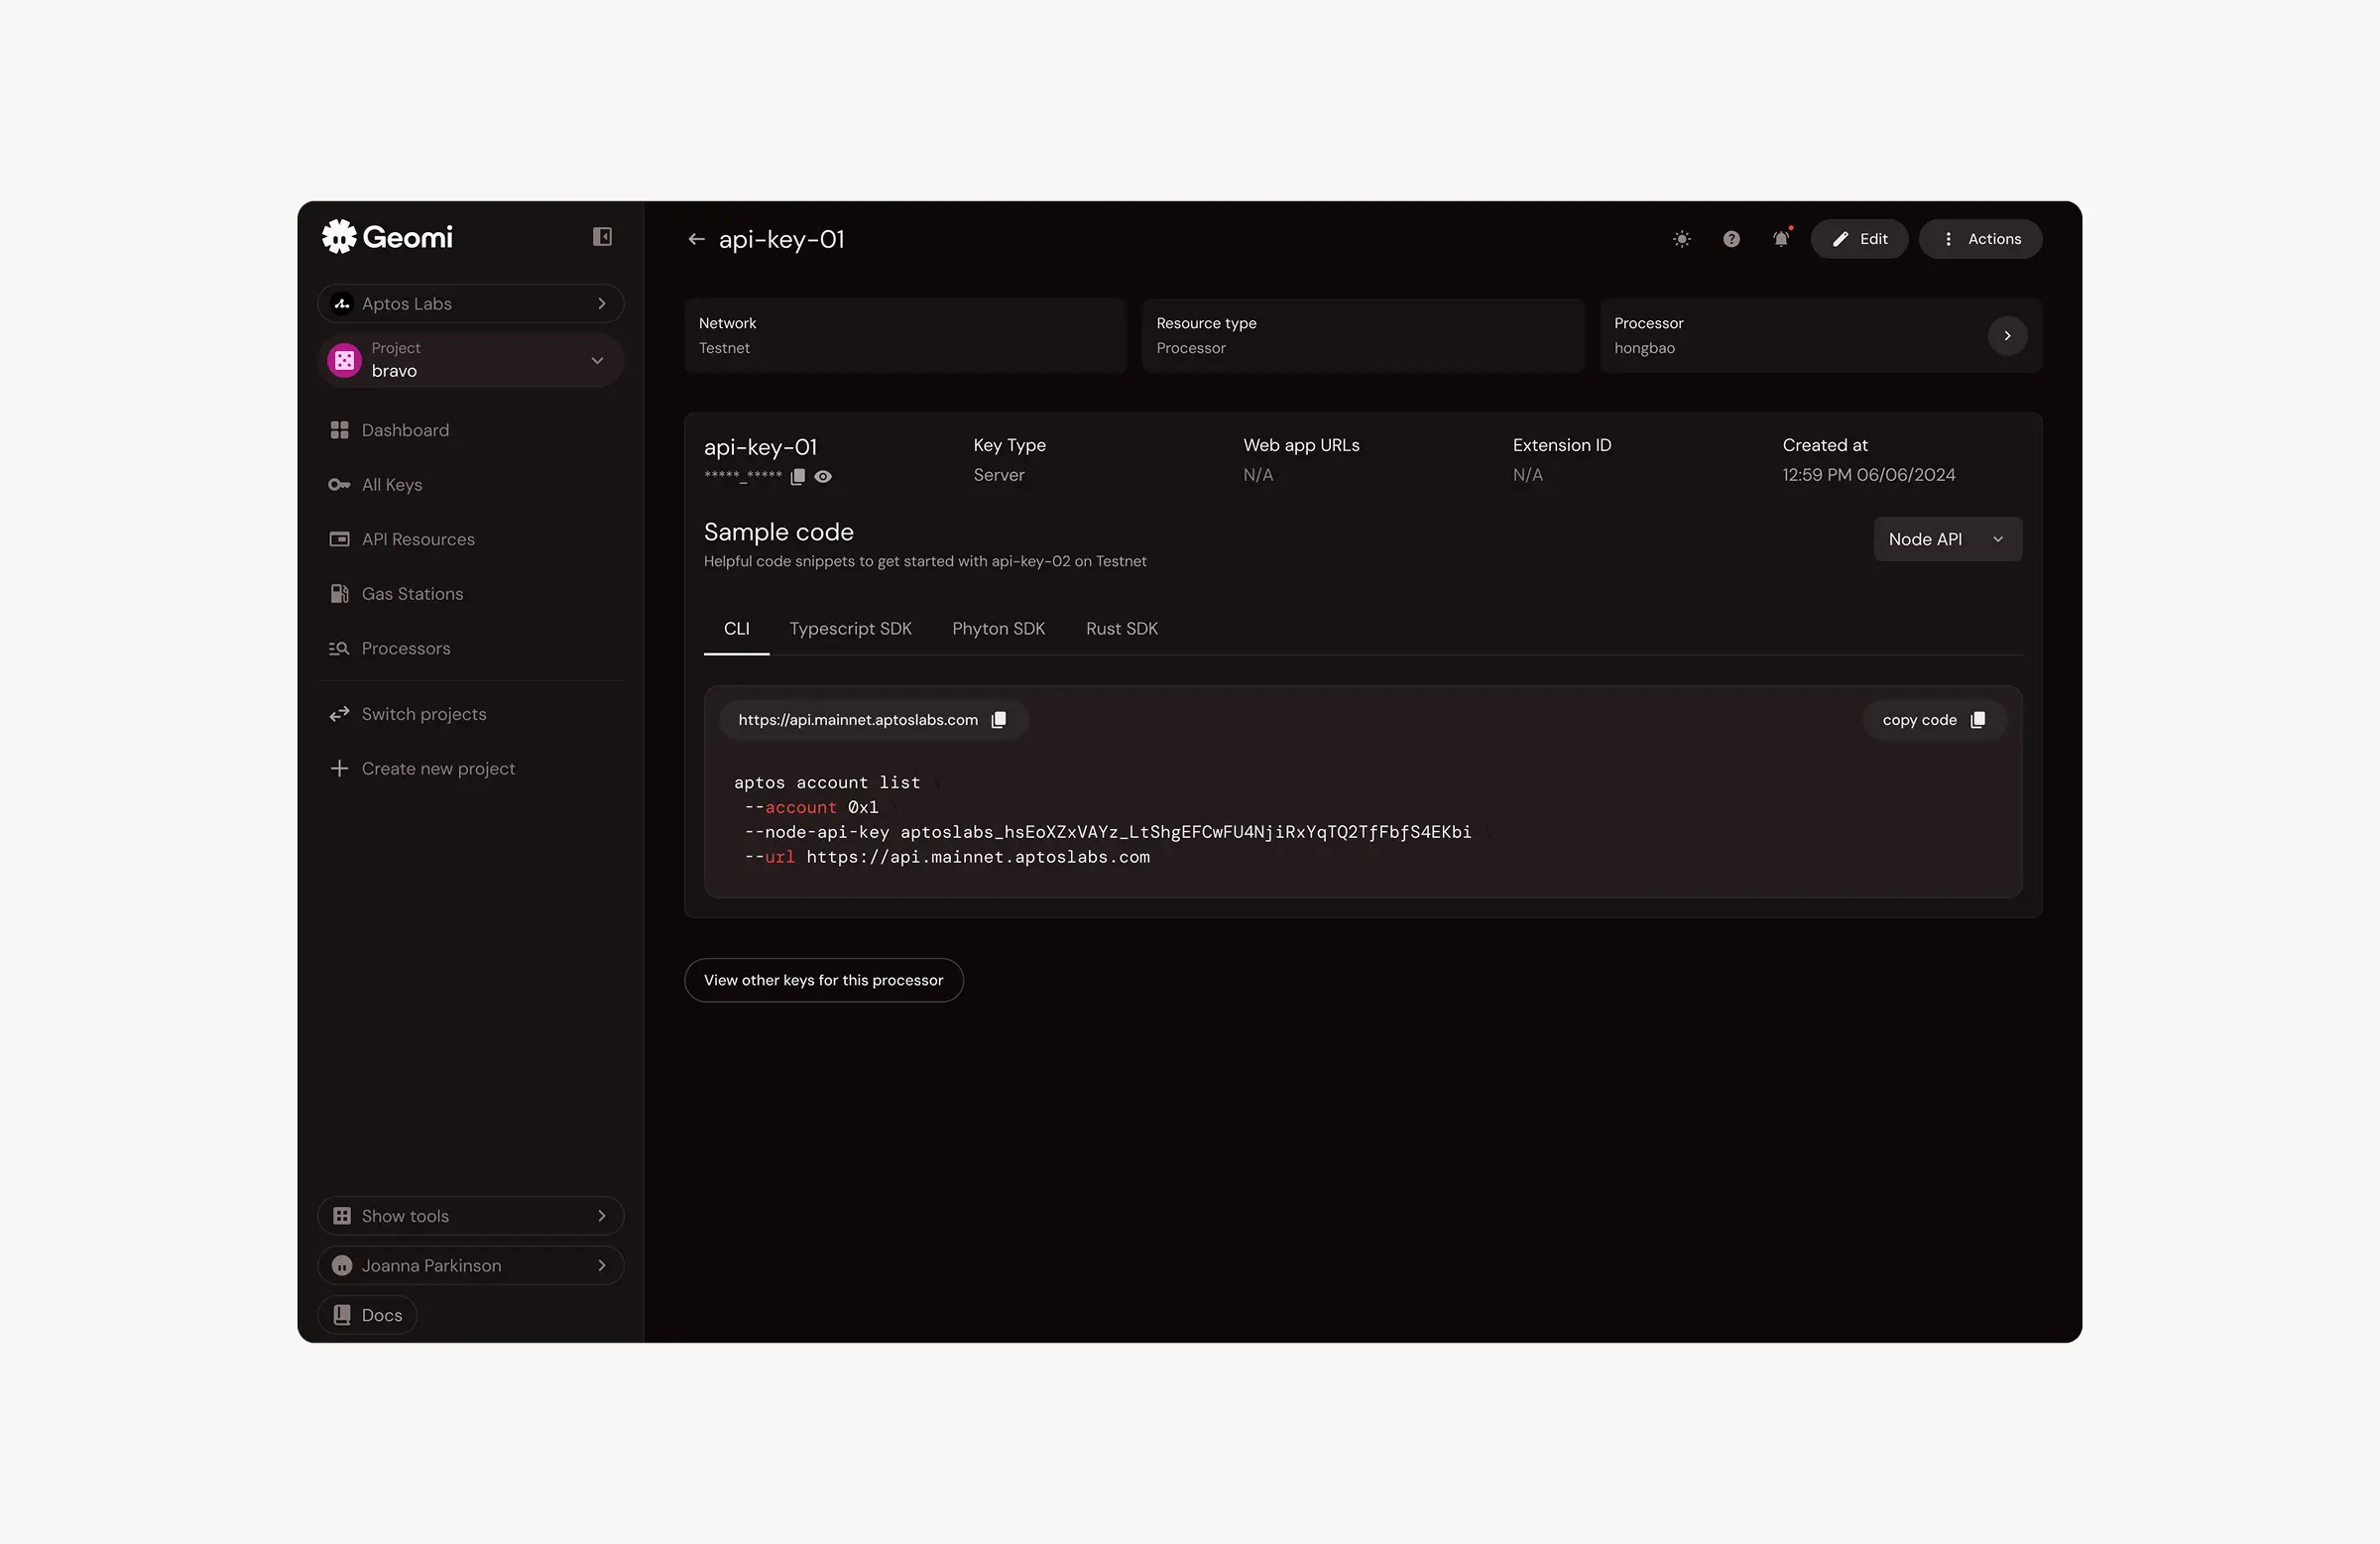The height and width of the screenshot is (1544, 2380).
Task: Copy the masked API key value
Action: 797,477
